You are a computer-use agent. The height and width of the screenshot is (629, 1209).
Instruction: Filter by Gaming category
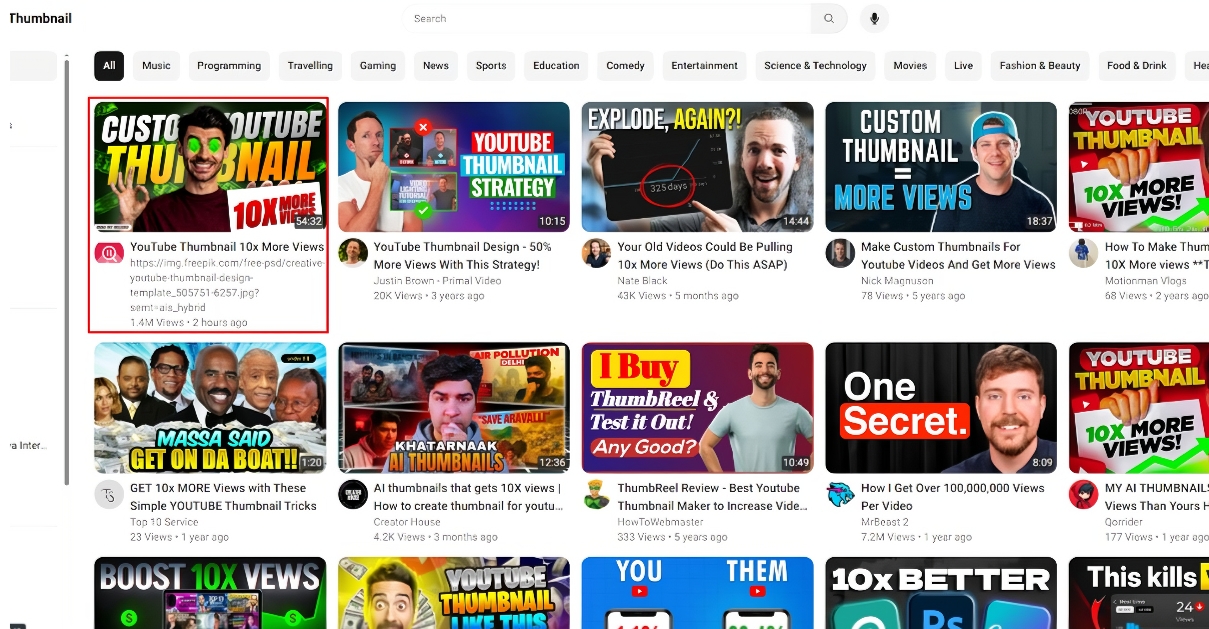(378, 66)
